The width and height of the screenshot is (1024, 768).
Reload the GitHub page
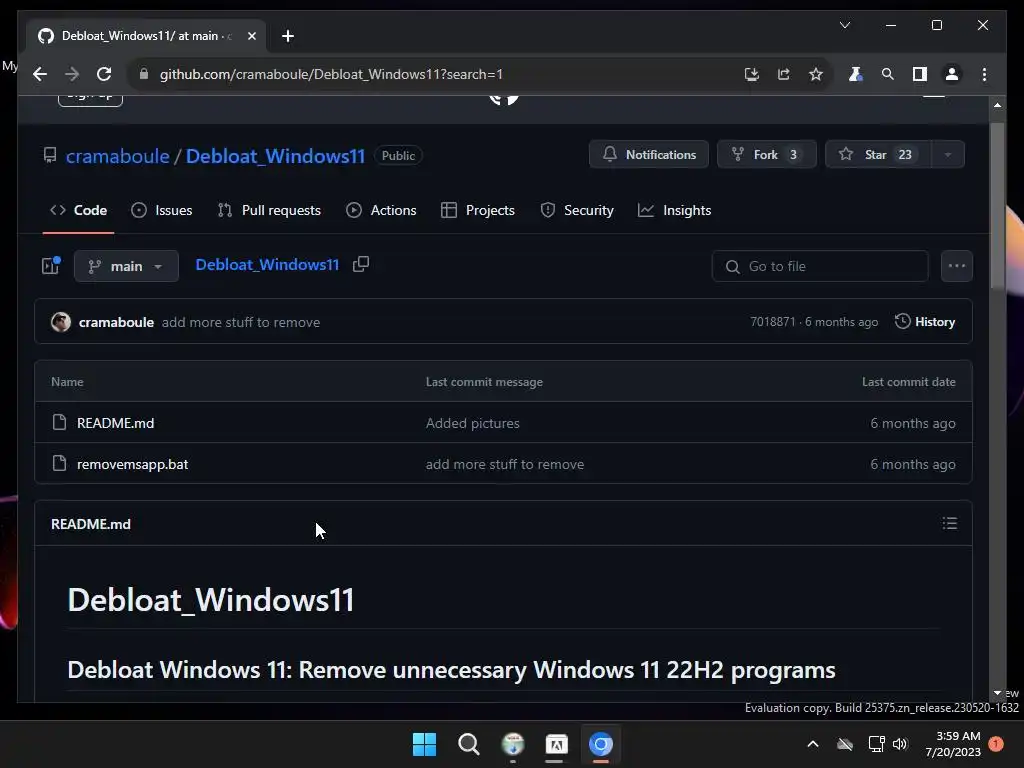(104, 74)
